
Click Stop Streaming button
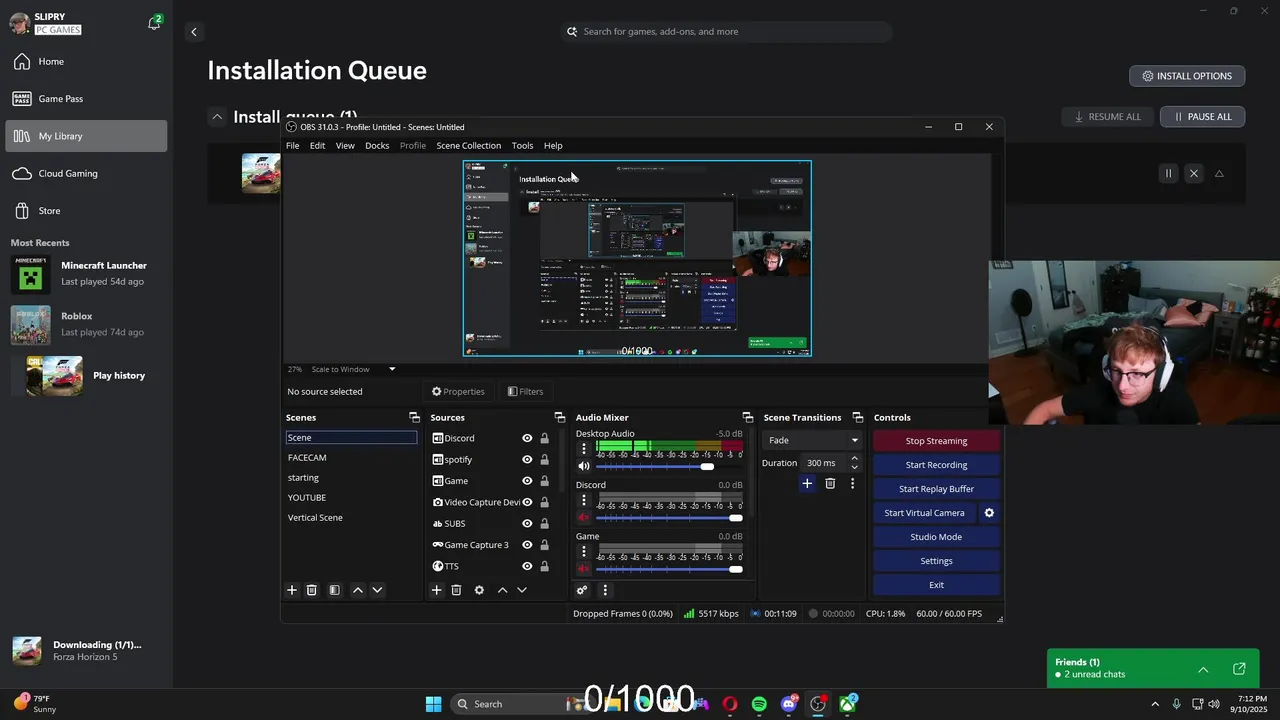pyautogui.click(x=936, y=441)
